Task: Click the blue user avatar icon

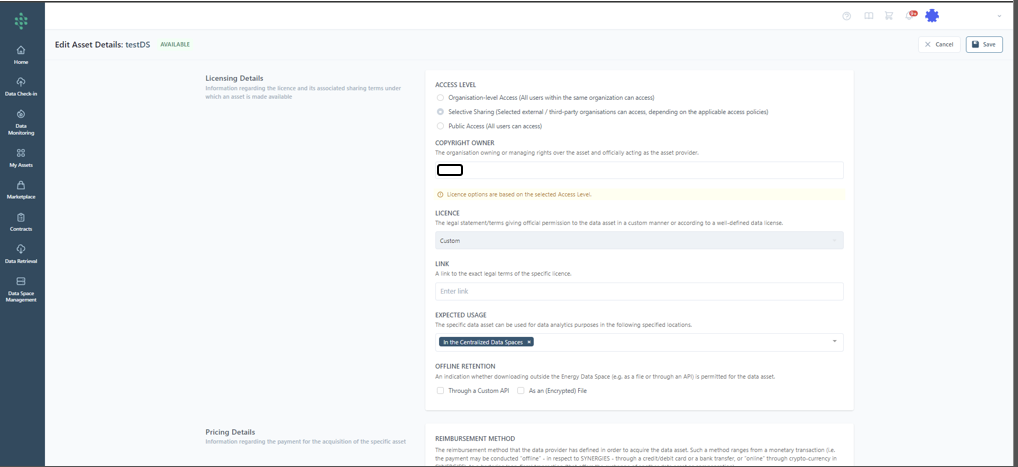Action: coord(932,16)
